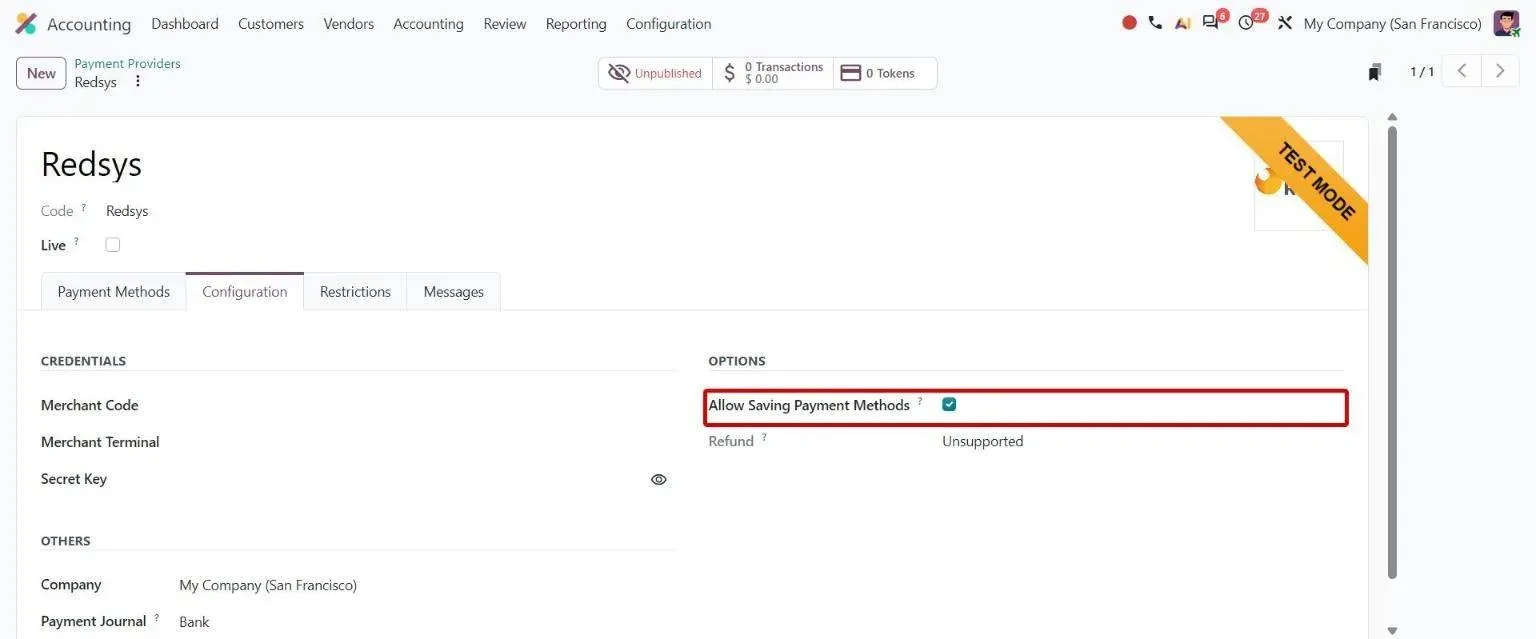This screenshot has height=639, width=1536.
Task: Click the 1 / 1 pager counter
Action: 1422,71
